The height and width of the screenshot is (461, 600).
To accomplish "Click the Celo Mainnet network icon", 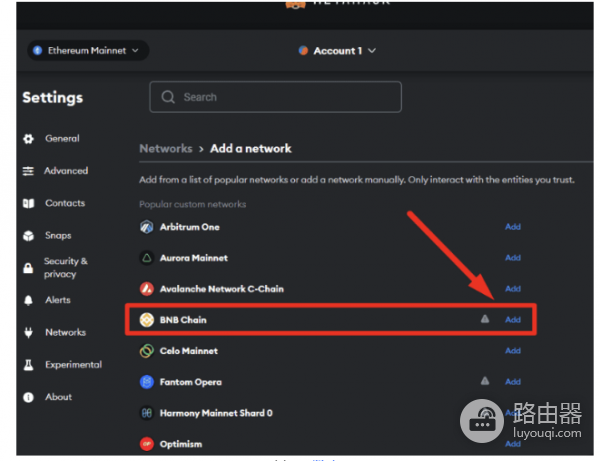I will (147, 351).
